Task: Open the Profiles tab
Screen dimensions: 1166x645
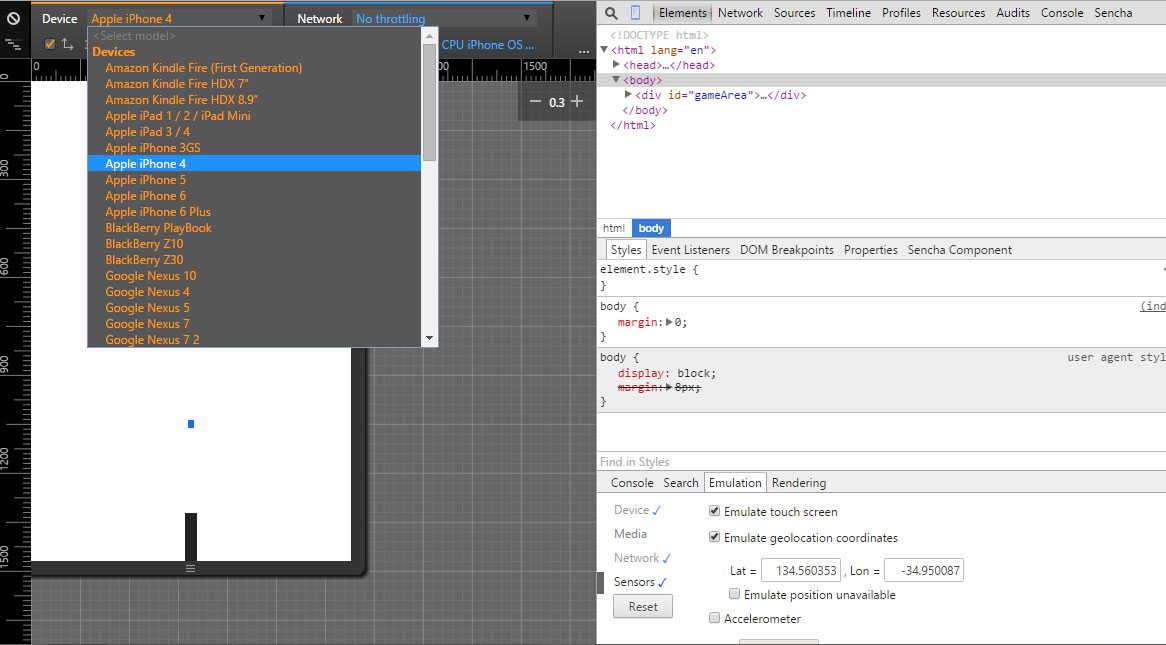Action: tap(901, 13)
